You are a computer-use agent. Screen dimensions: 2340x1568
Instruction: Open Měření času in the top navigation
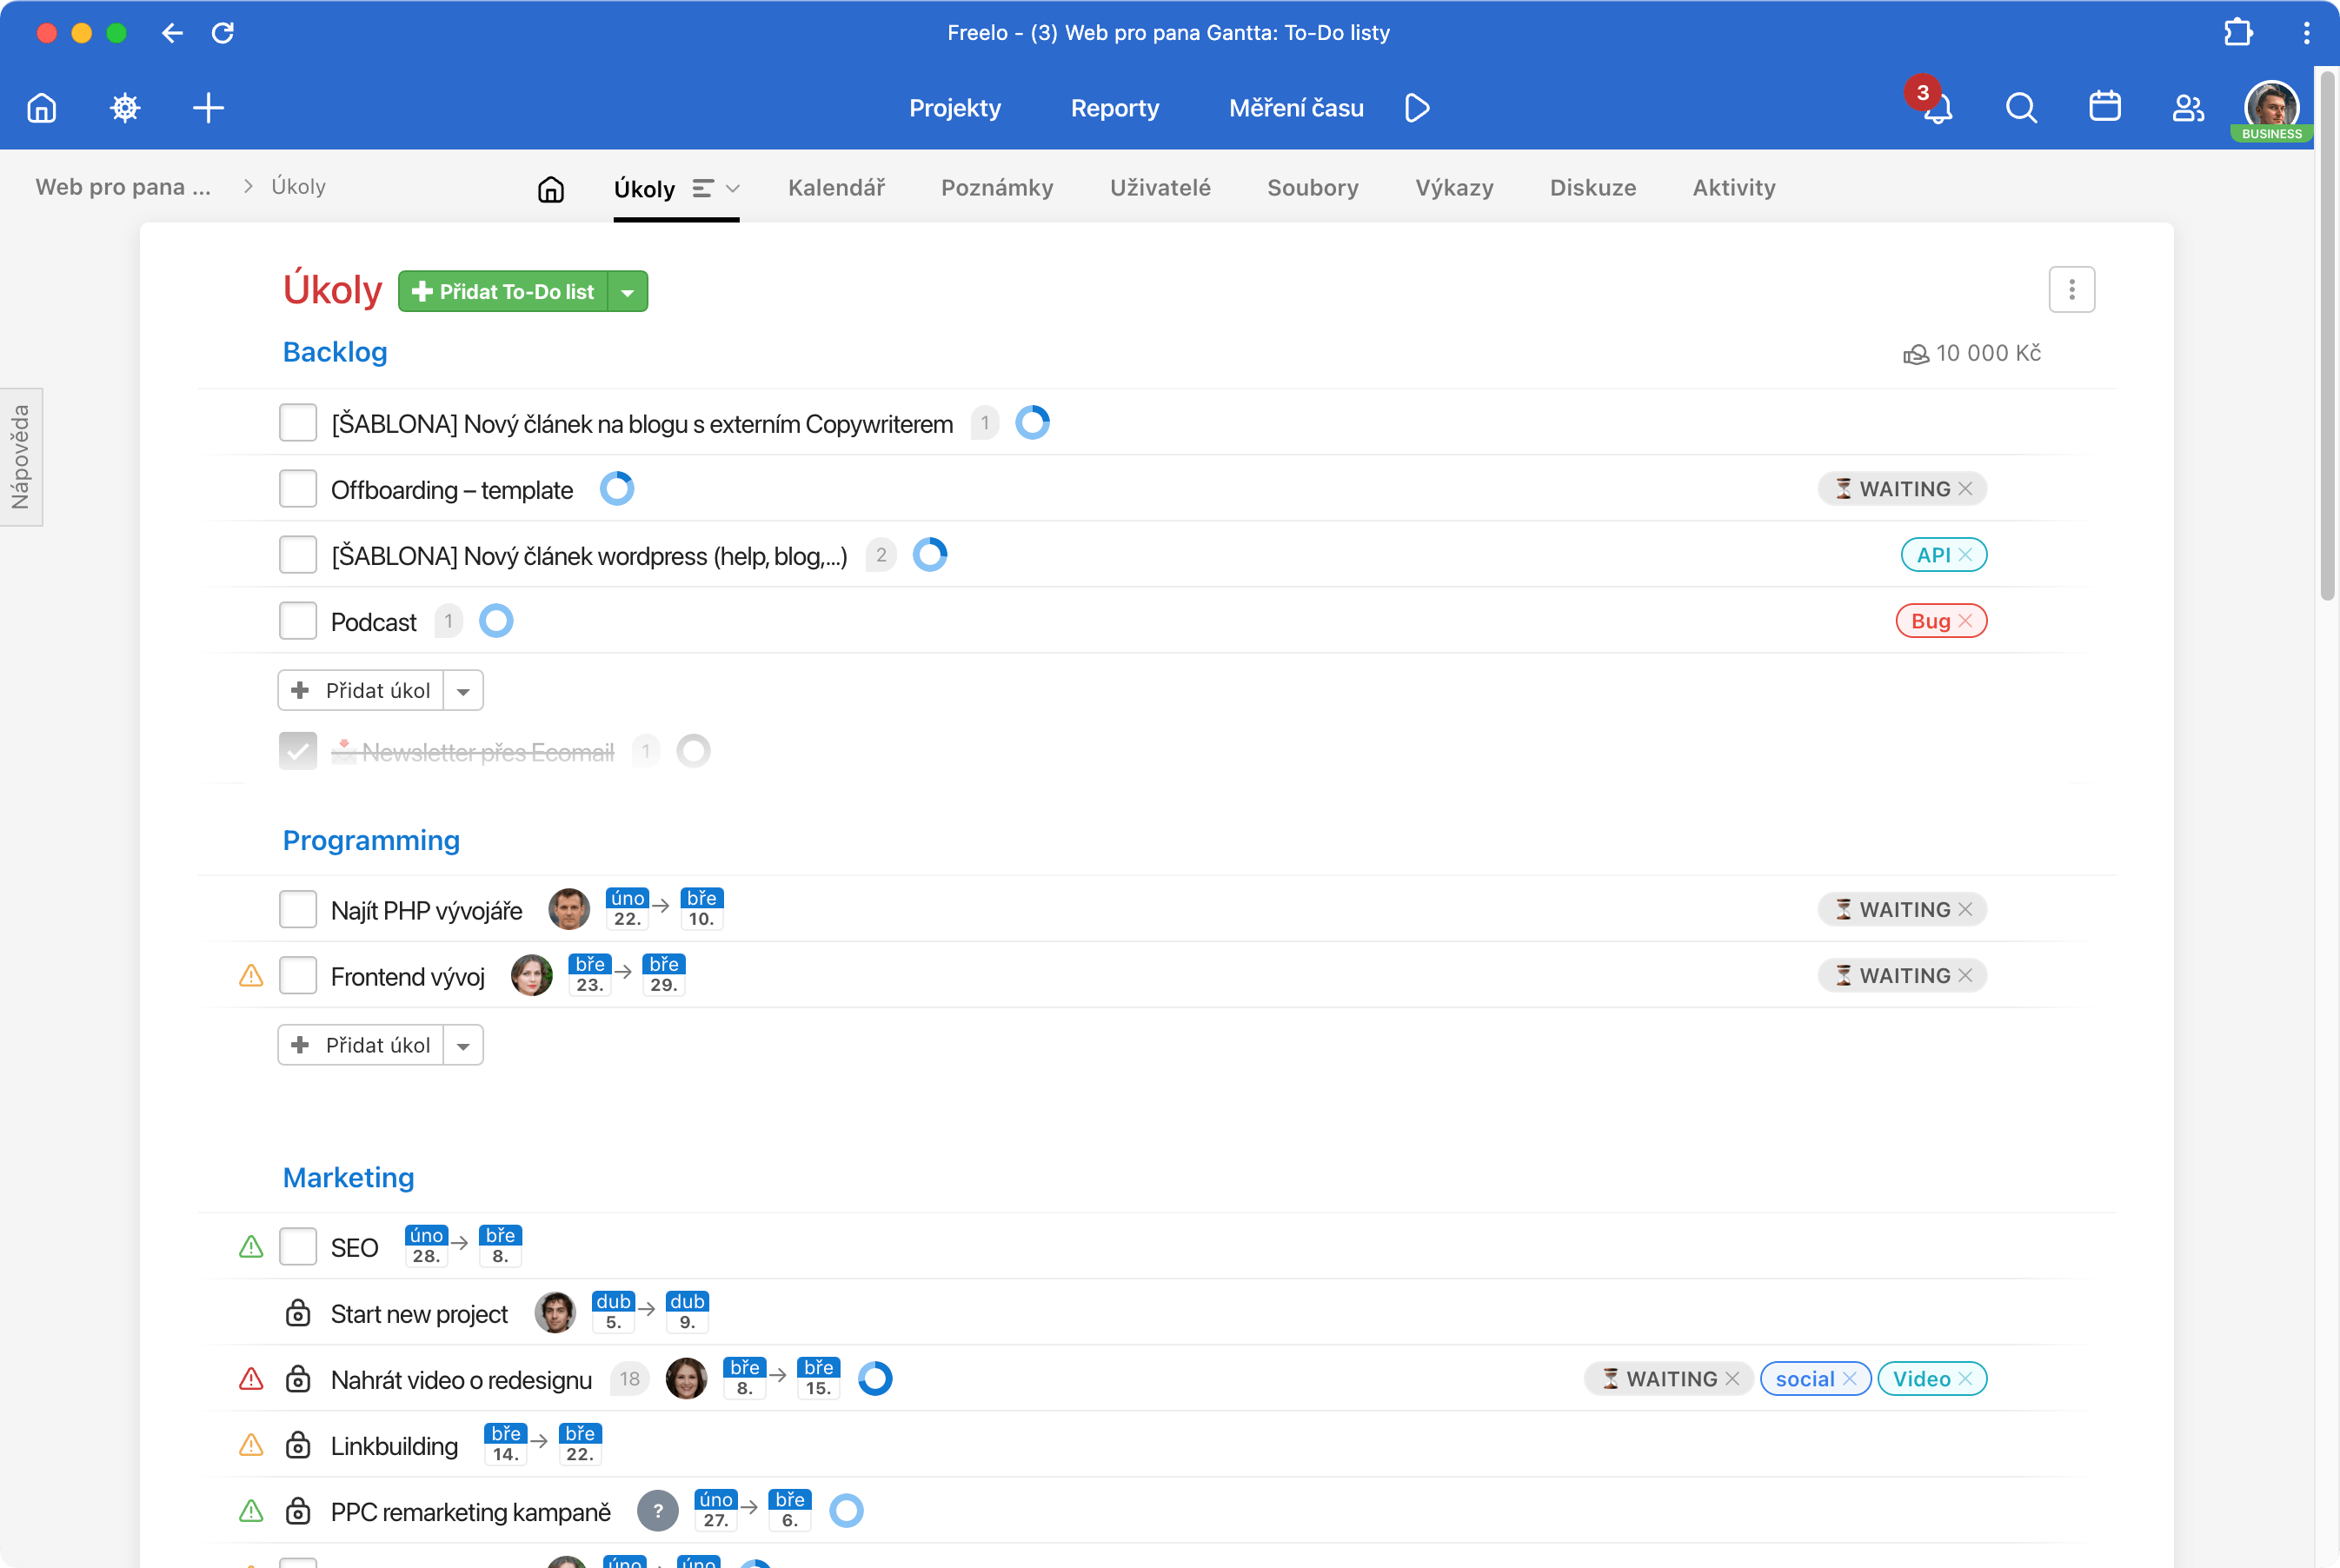pos(1296,108)
